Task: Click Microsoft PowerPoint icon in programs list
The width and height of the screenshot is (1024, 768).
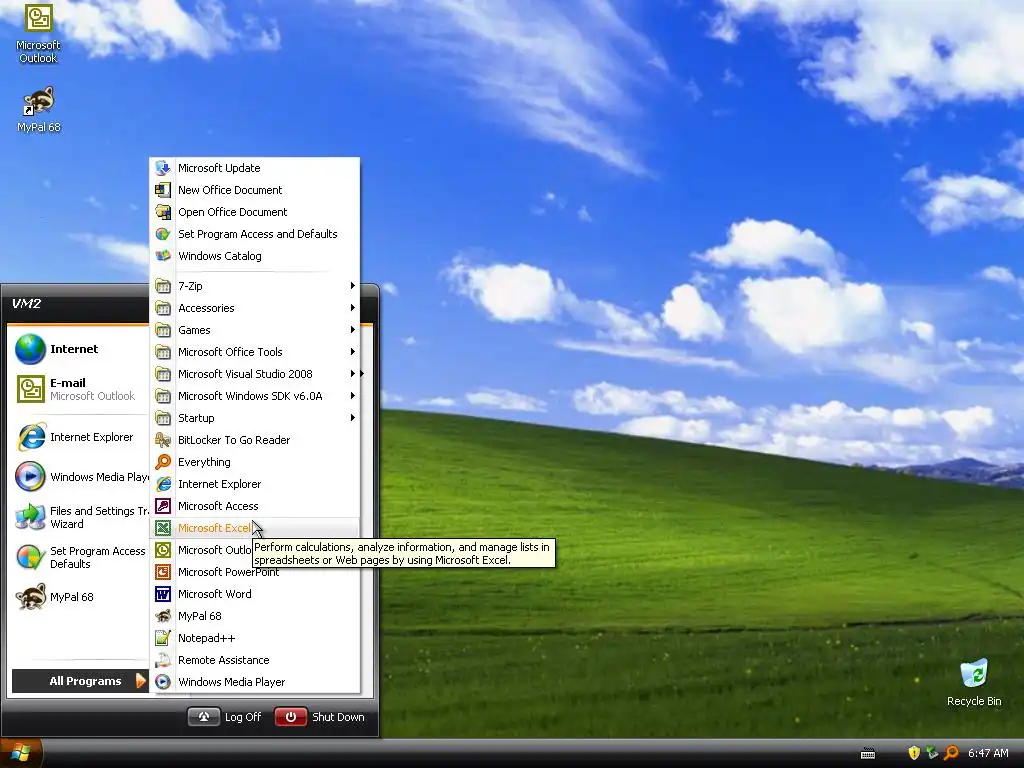Action: pos(163,572)
